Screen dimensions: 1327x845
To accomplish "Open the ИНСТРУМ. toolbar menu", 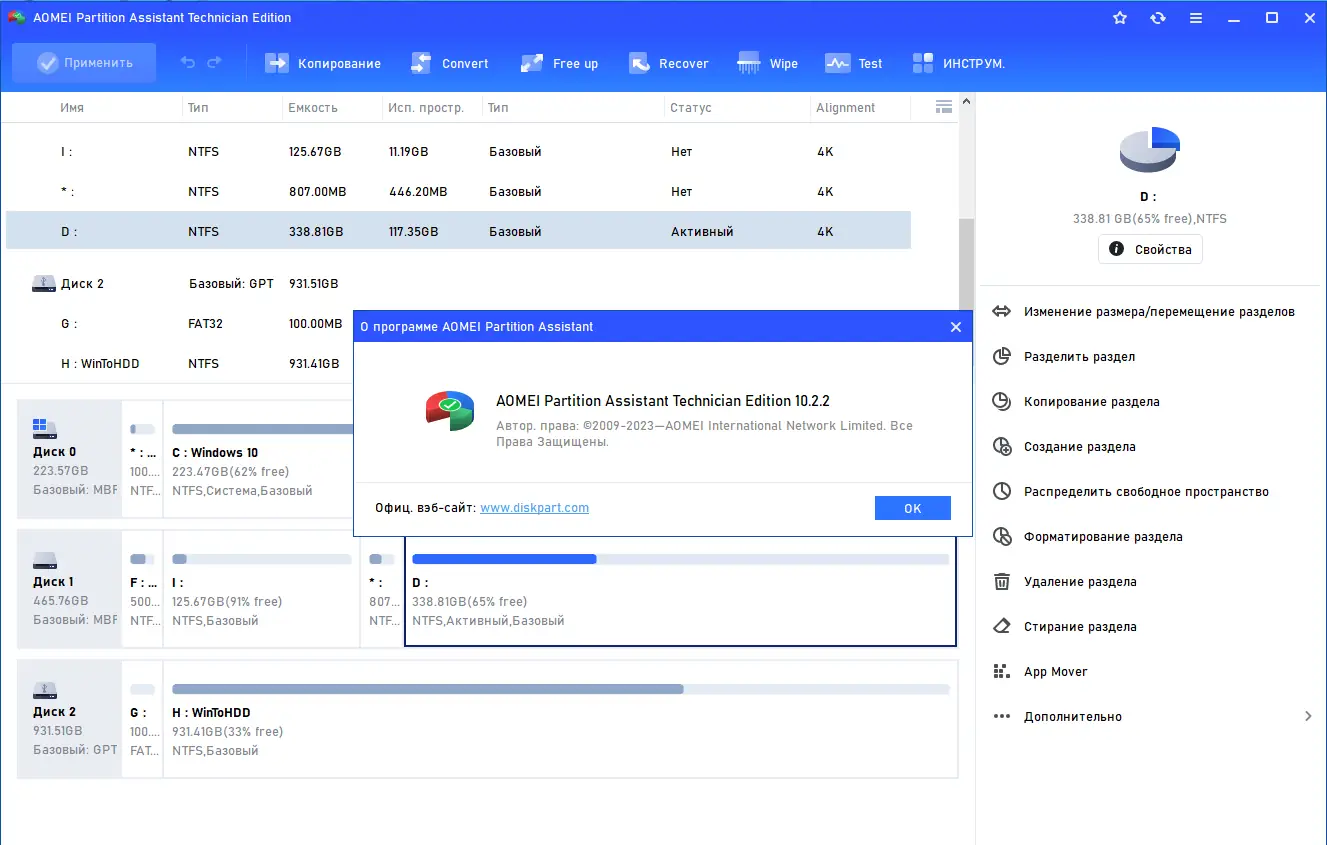I will pyautogui.click(x=959, y=63).
